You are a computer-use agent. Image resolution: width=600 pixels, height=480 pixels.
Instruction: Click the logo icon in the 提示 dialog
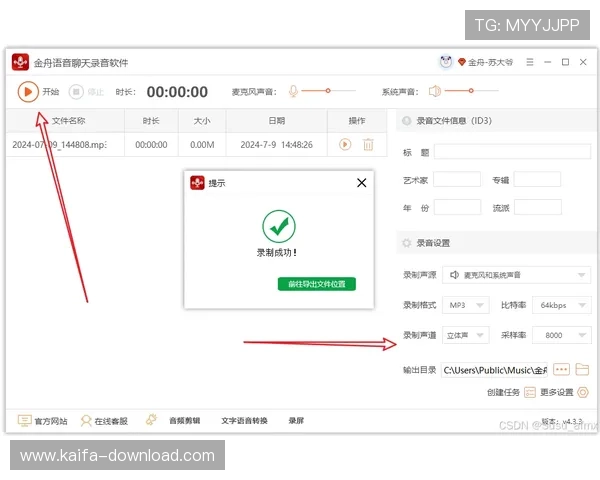(197, 183)
